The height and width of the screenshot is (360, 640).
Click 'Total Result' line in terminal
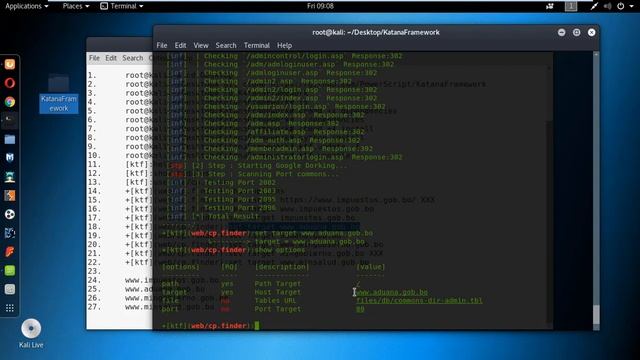click(x=233, y=216)
